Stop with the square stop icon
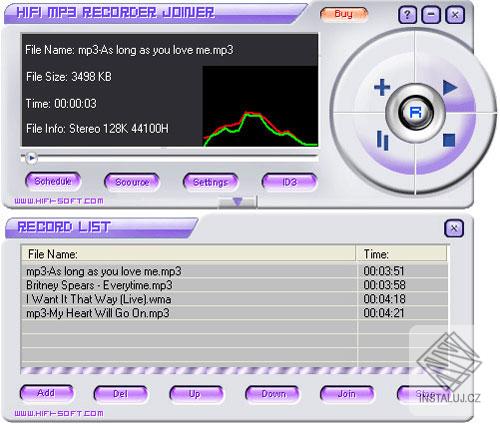The width and height of the screenshot is (500, 425). pyautogui.click(x=449, y=140)
